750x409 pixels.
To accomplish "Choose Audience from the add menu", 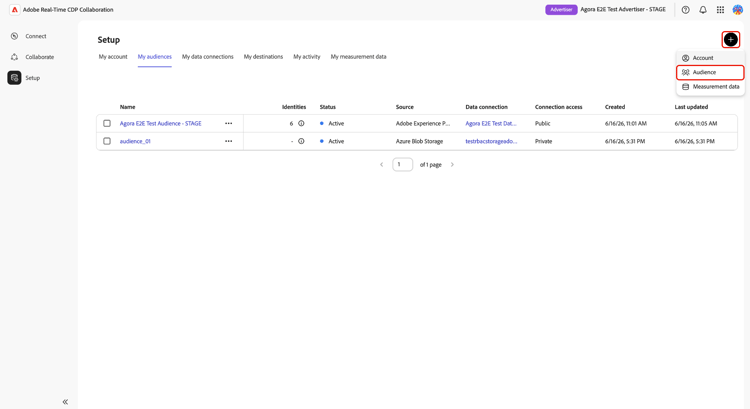I will [710, 72].
